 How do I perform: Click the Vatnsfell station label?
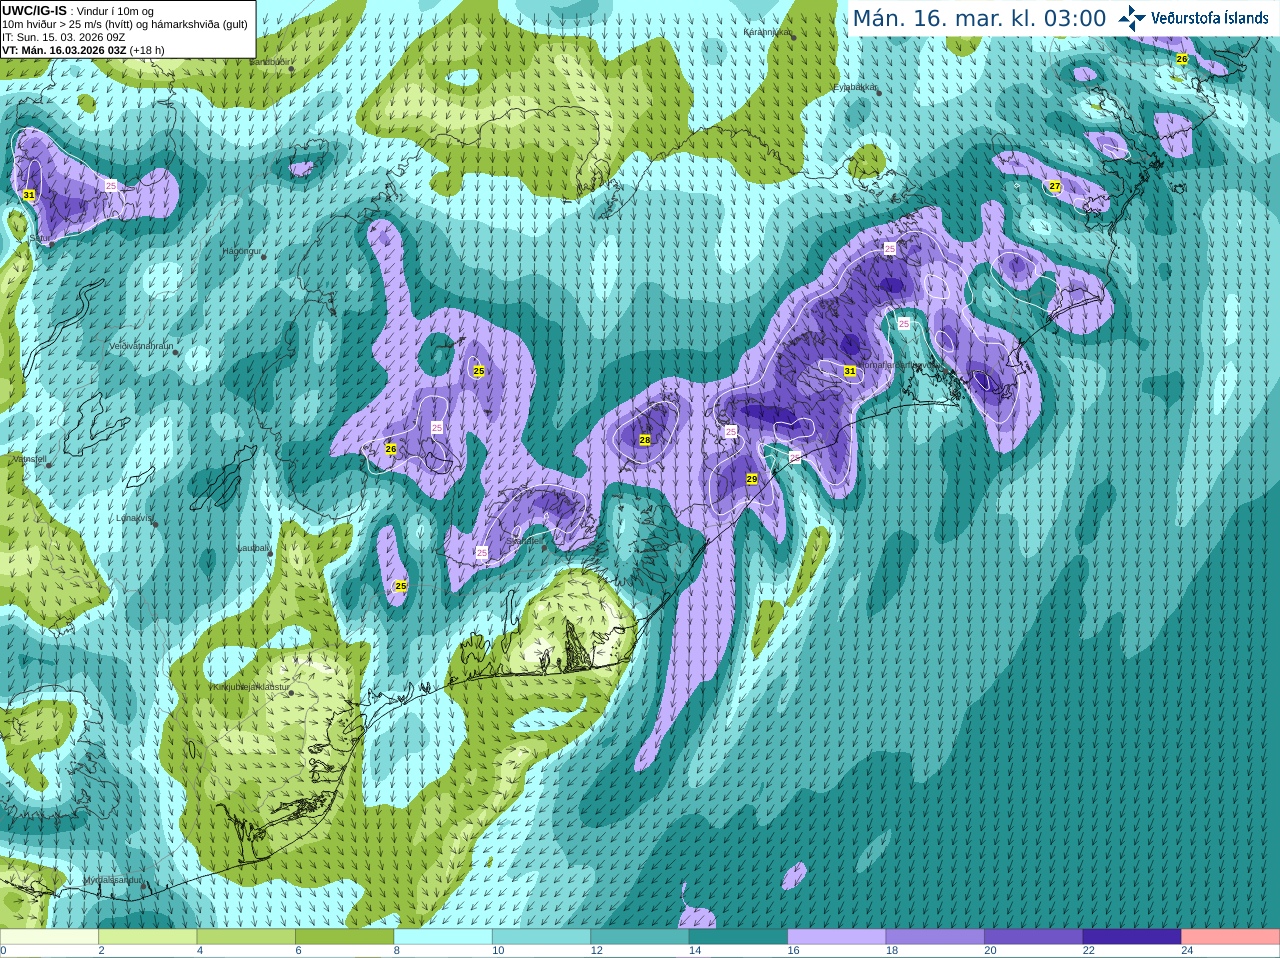tap(29, 459)
